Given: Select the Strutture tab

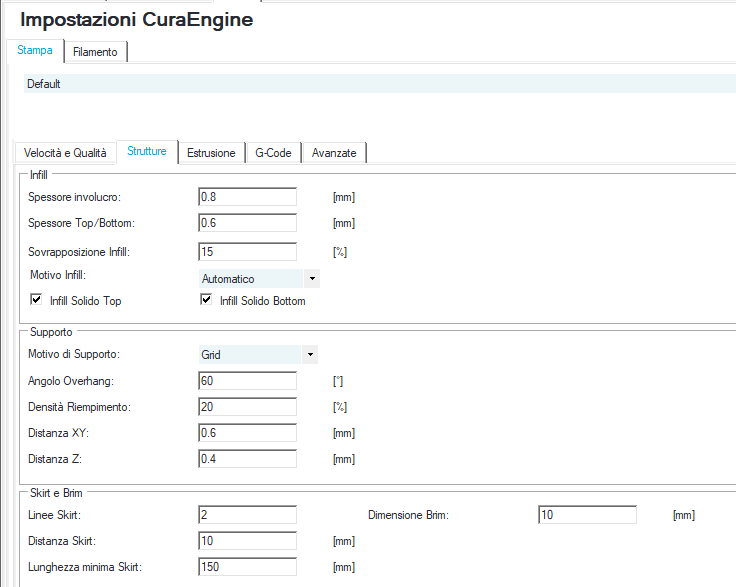Looking at the screenshot, I should tap(147, 151).
